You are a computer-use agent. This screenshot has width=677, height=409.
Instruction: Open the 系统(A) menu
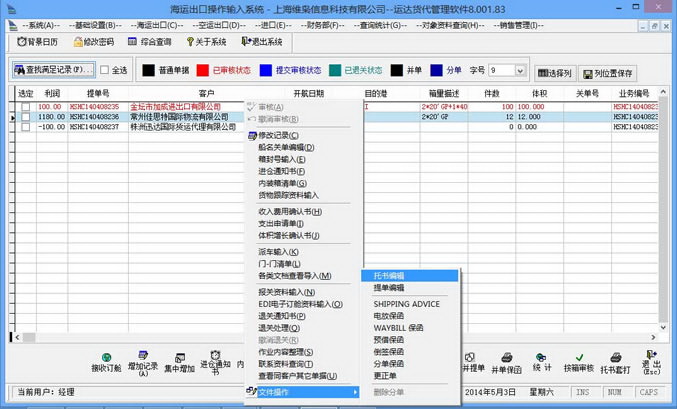coord(41,25)
